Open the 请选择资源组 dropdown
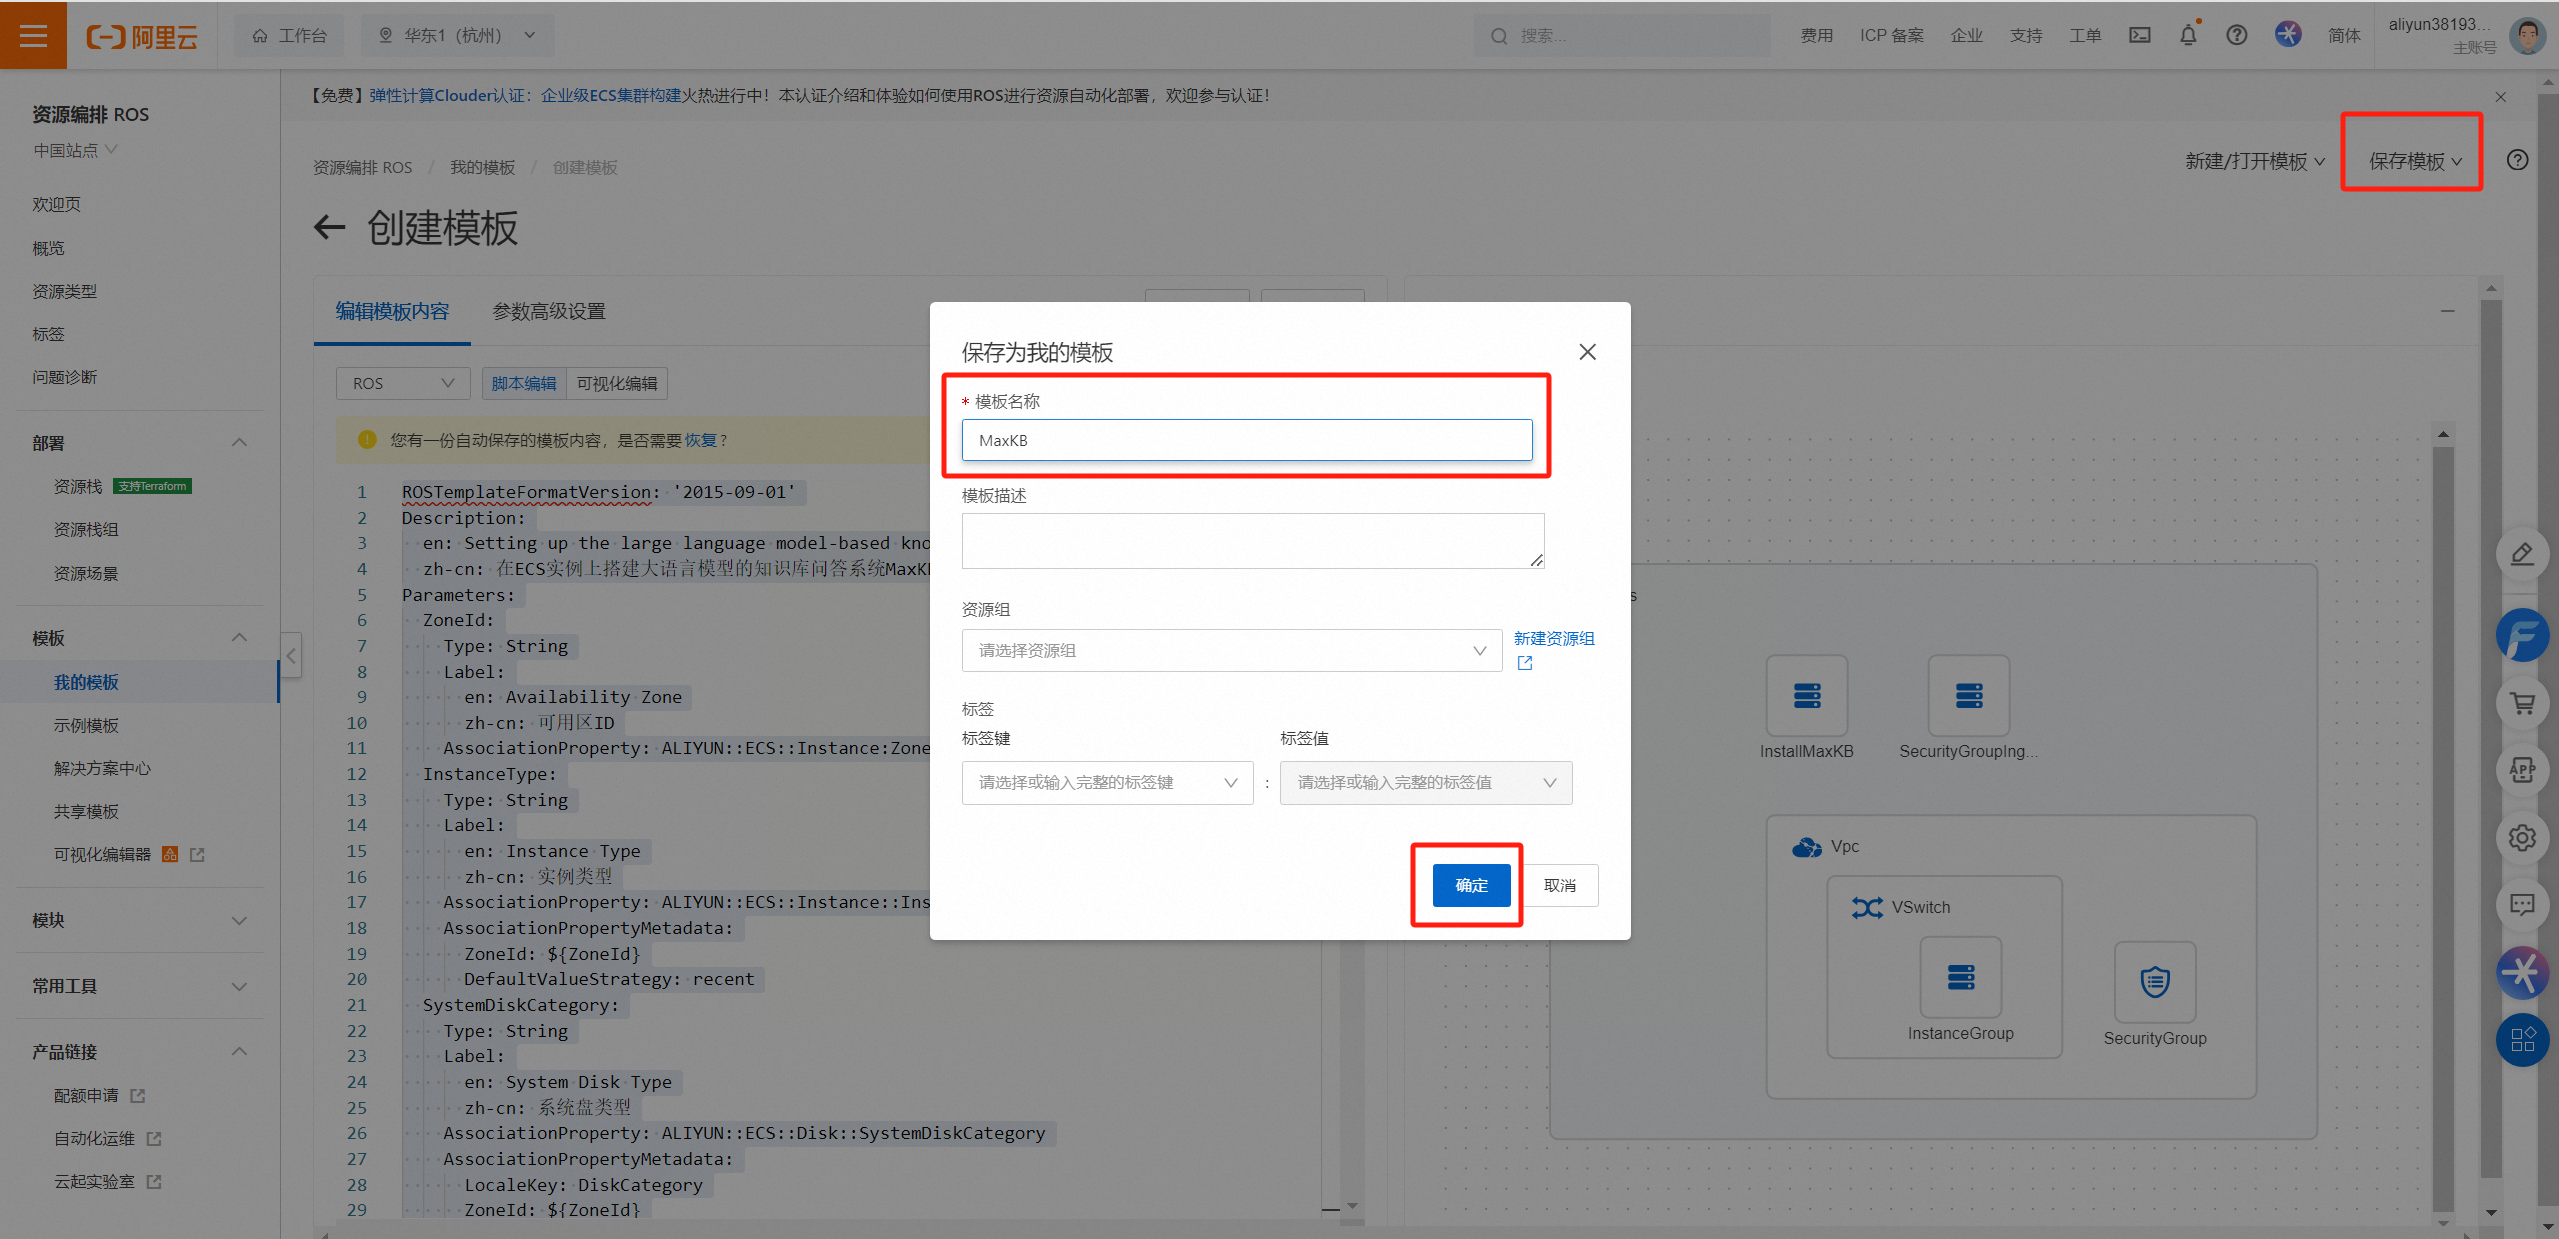2559x1239 pixels. (x=1231, y=651)
